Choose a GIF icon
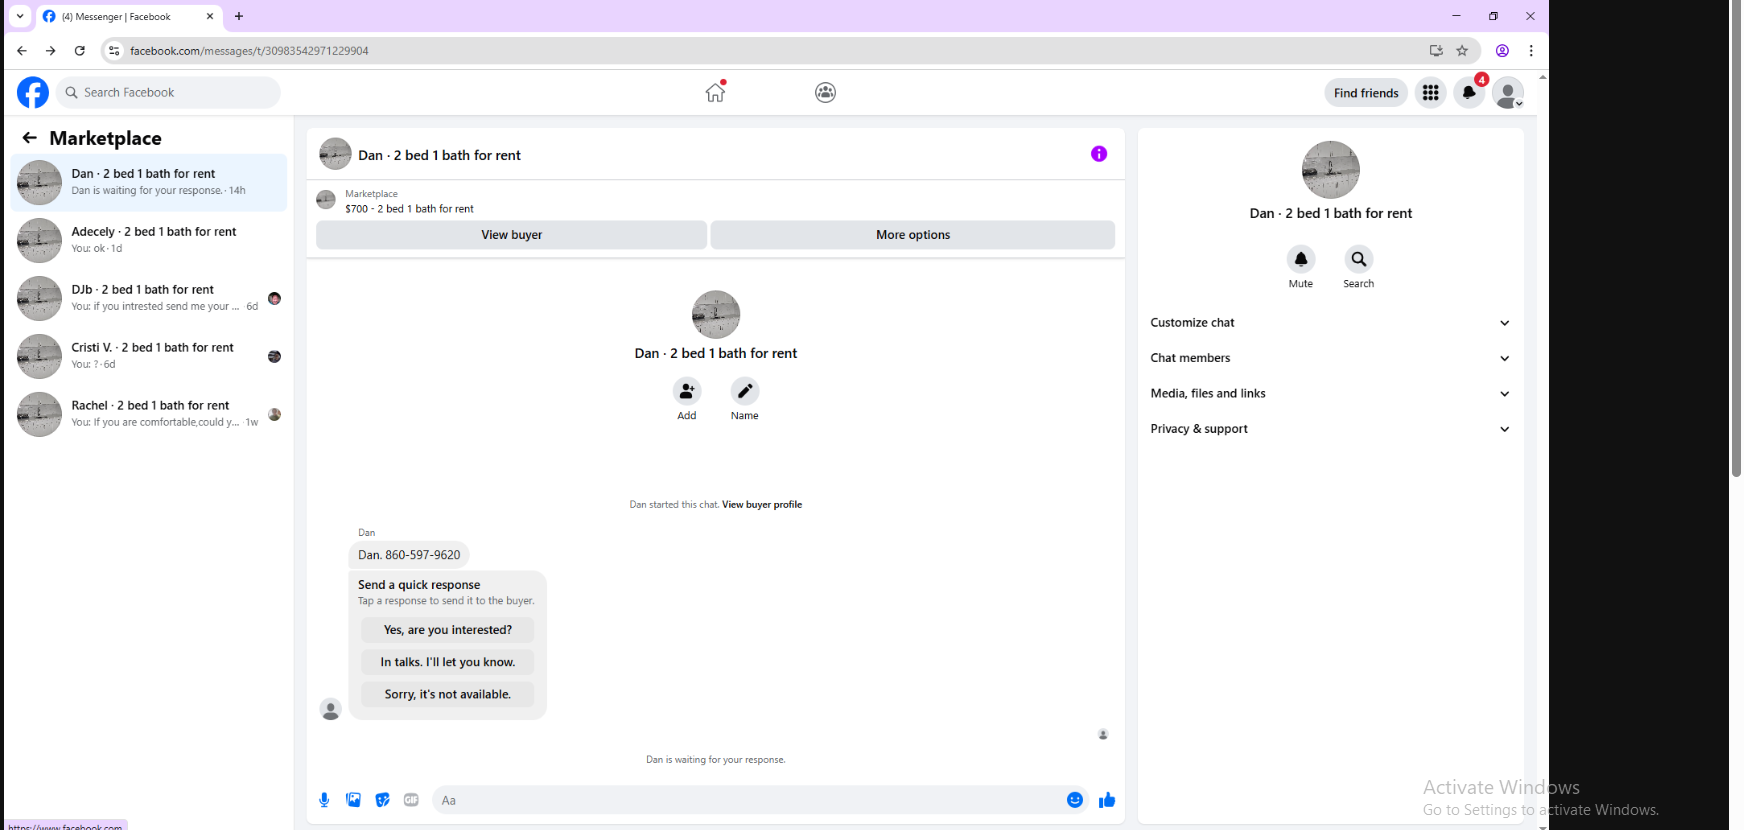 tap(411, 800)
